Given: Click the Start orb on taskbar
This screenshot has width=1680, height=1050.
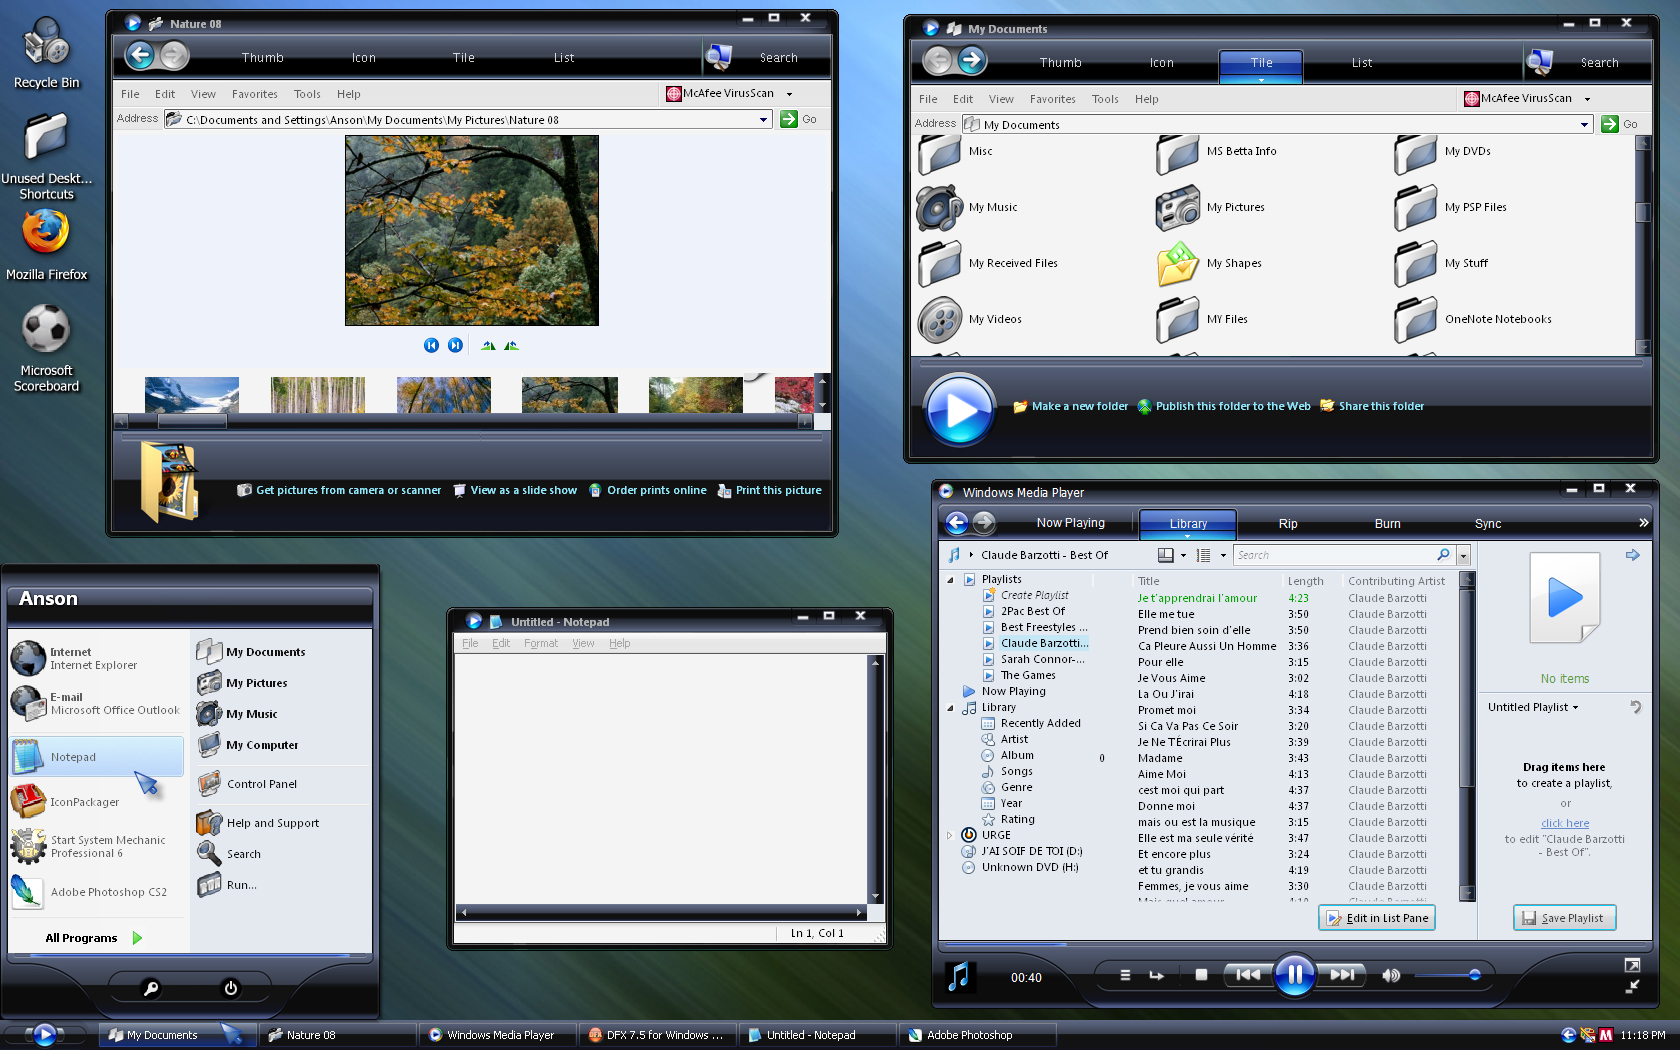Looking at the screenshot, I should [45, 1034].
